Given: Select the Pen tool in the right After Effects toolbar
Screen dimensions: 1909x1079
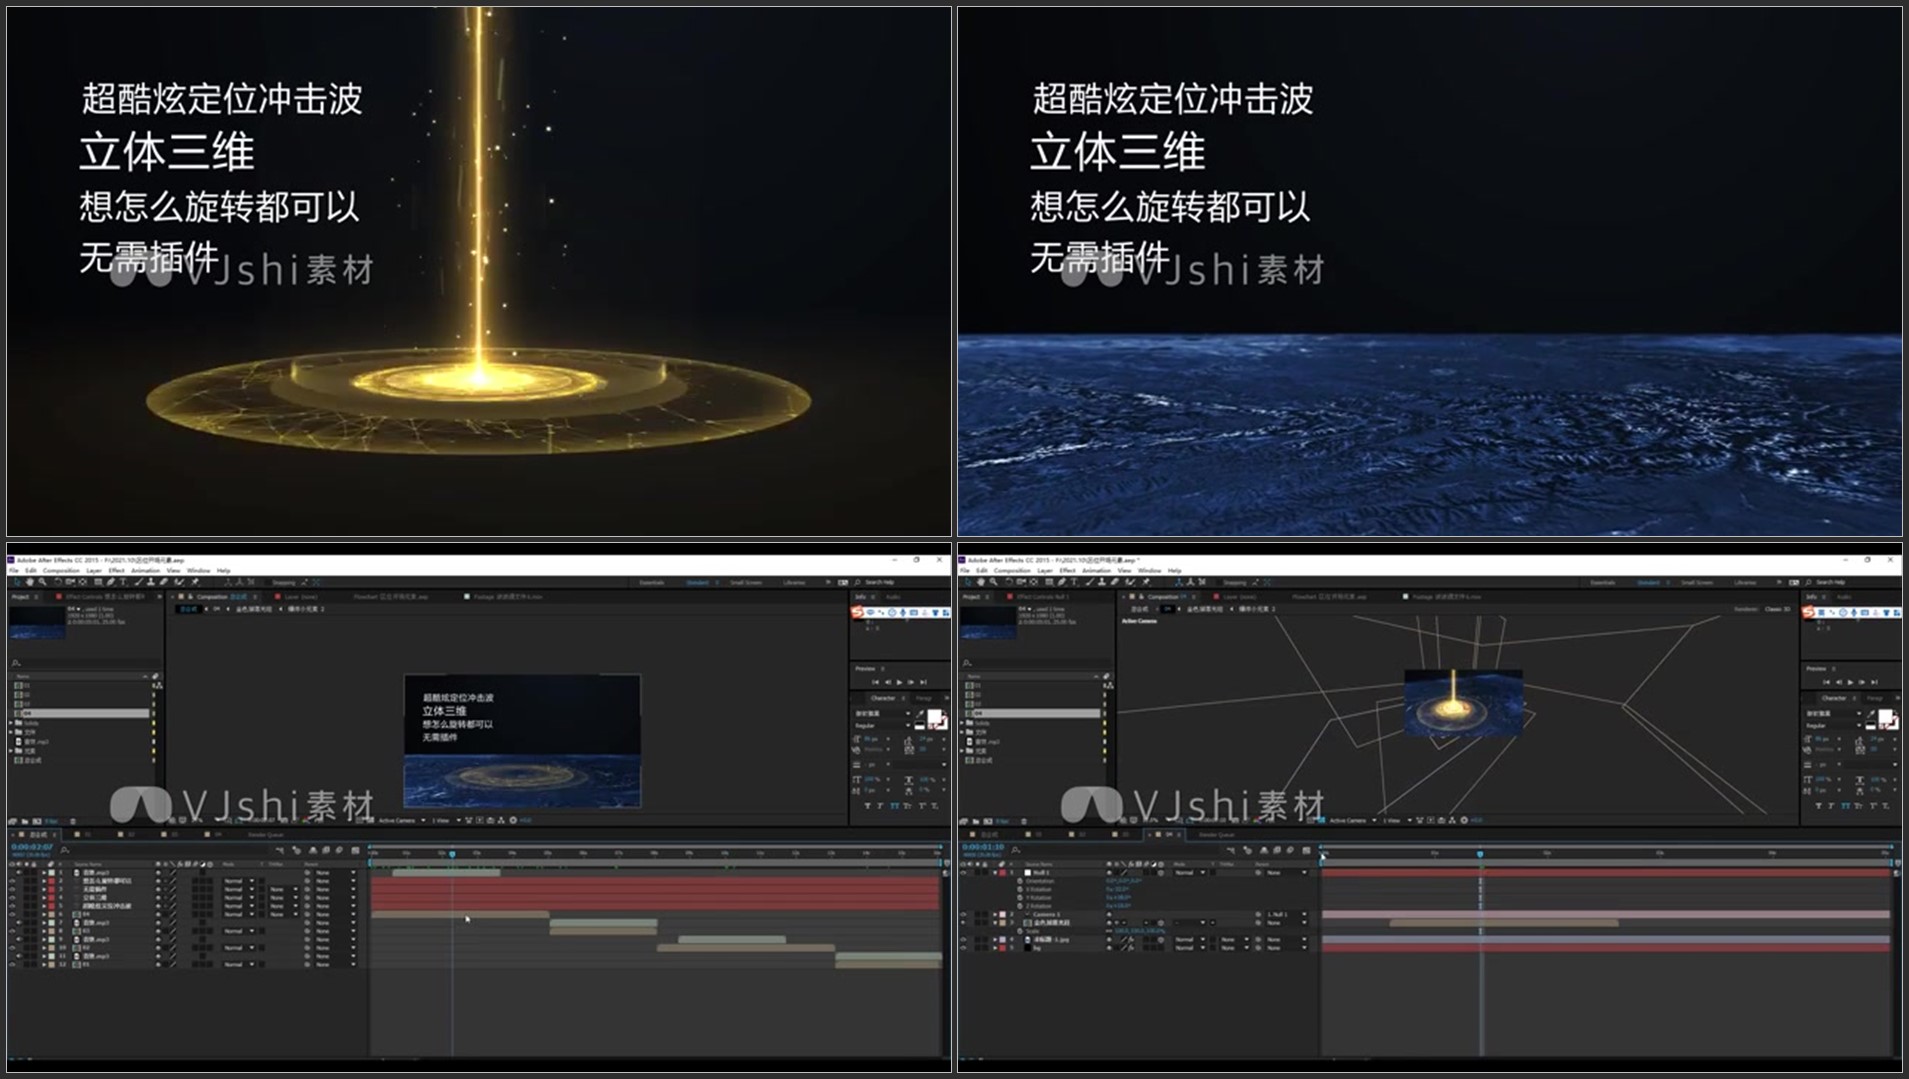Looking at the screenshot, I should click(x=1062, y=582).
